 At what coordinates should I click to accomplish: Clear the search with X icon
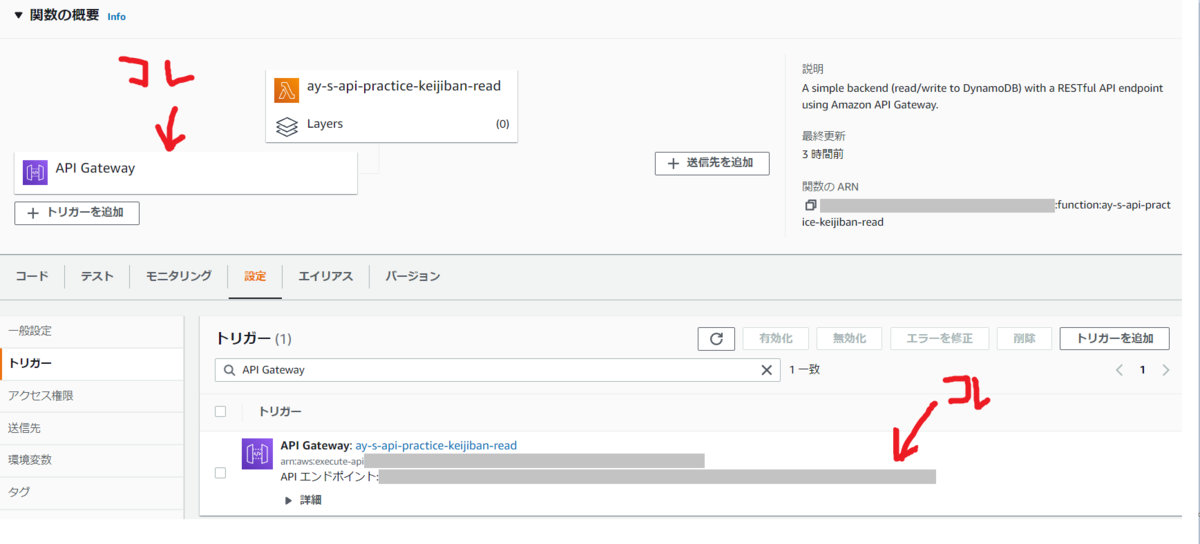767,370
